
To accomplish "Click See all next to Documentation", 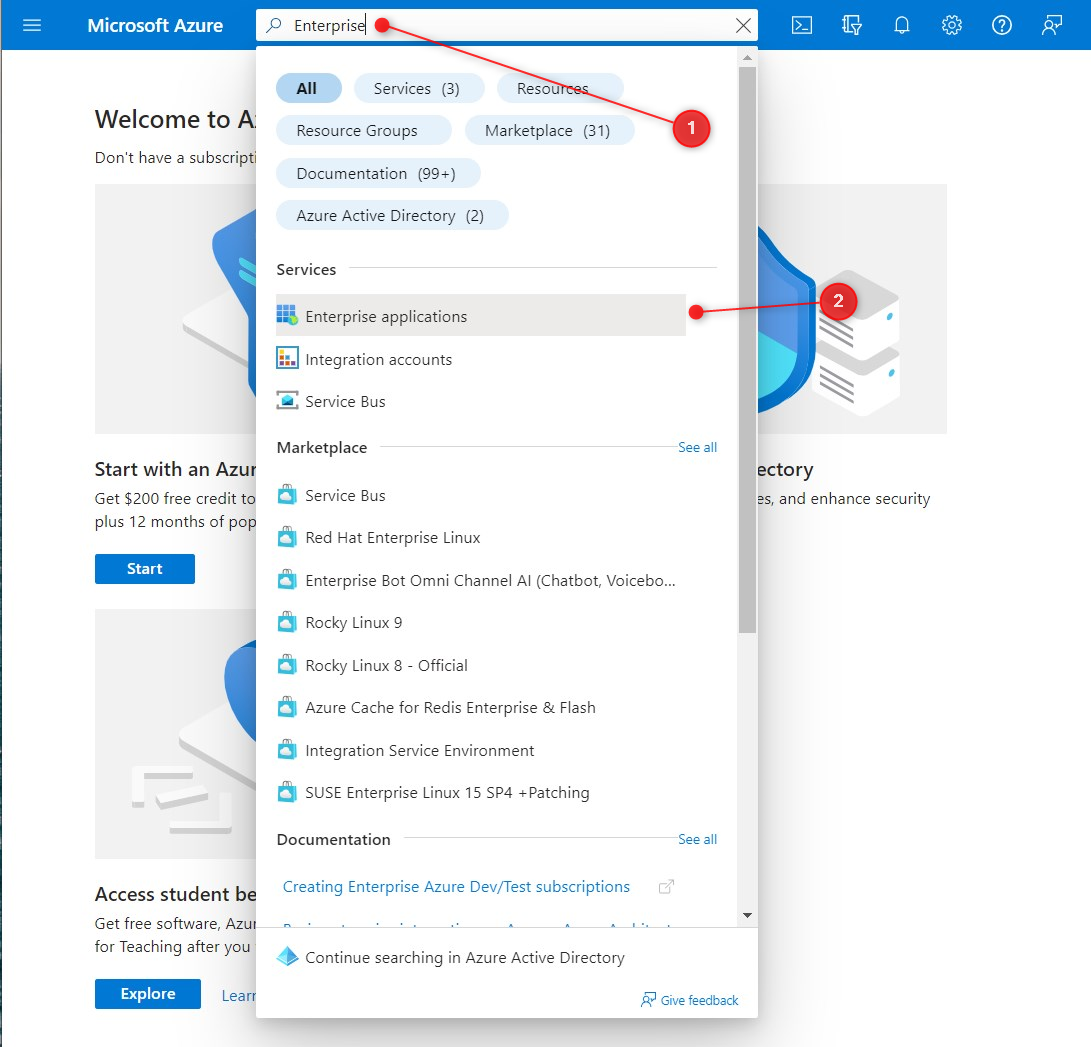I will [x=697, y=839].
